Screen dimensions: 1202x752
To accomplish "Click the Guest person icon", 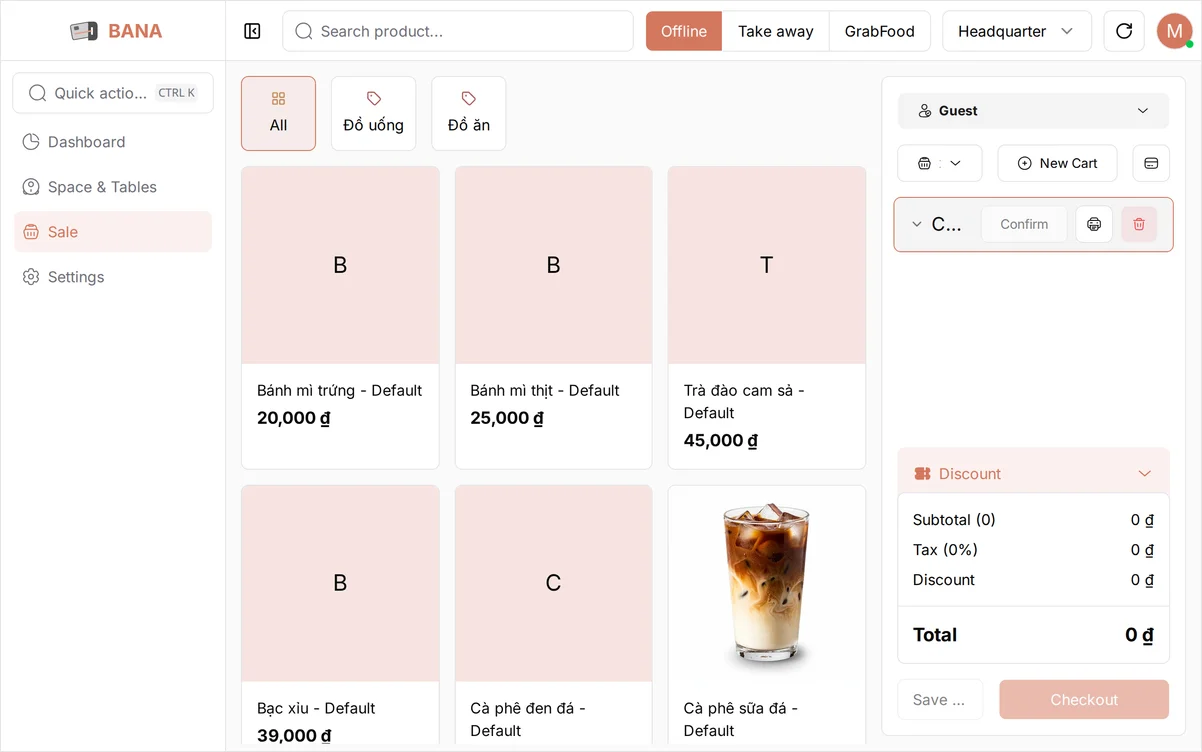I will (x=925, y=111).
